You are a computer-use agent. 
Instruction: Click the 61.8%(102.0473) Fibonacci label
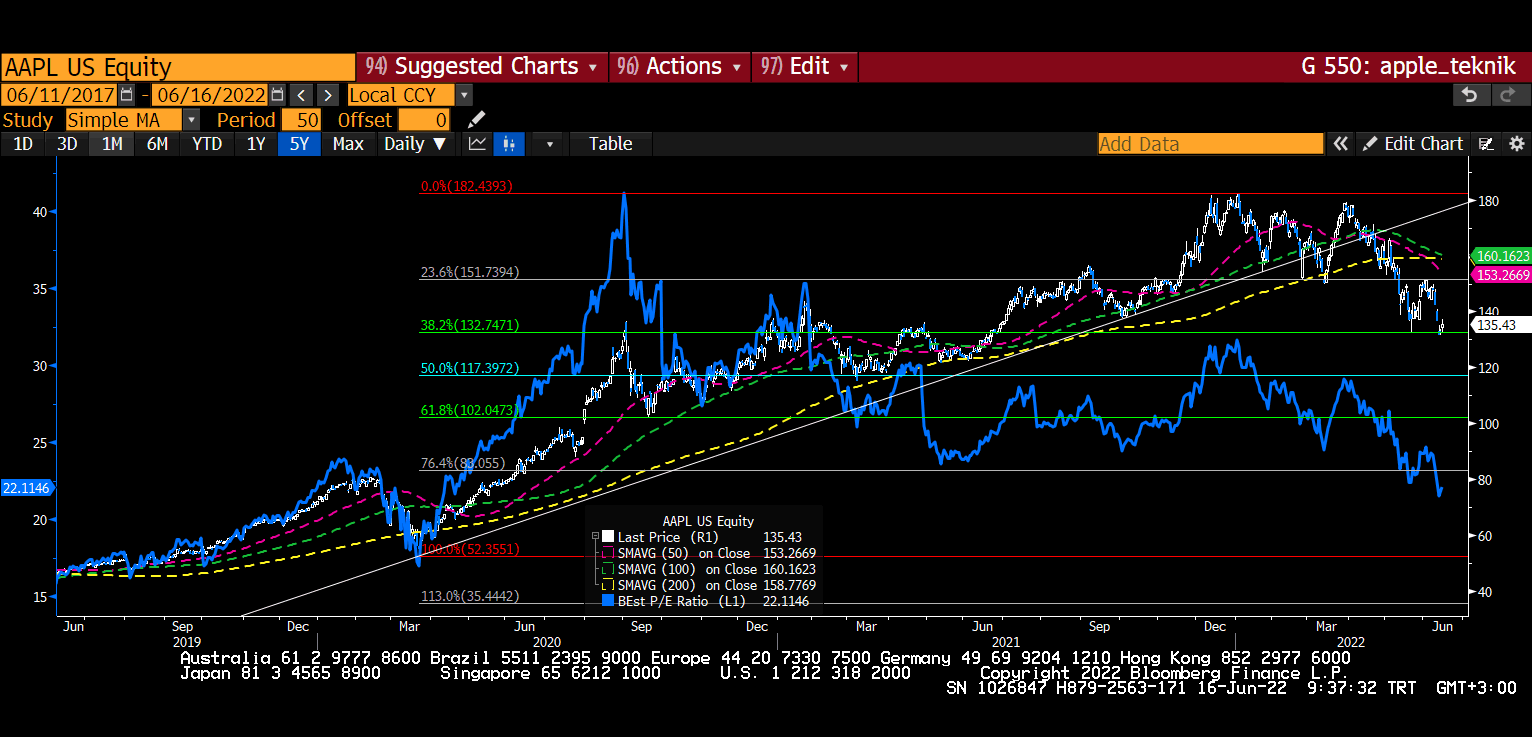tap(468, 410)
